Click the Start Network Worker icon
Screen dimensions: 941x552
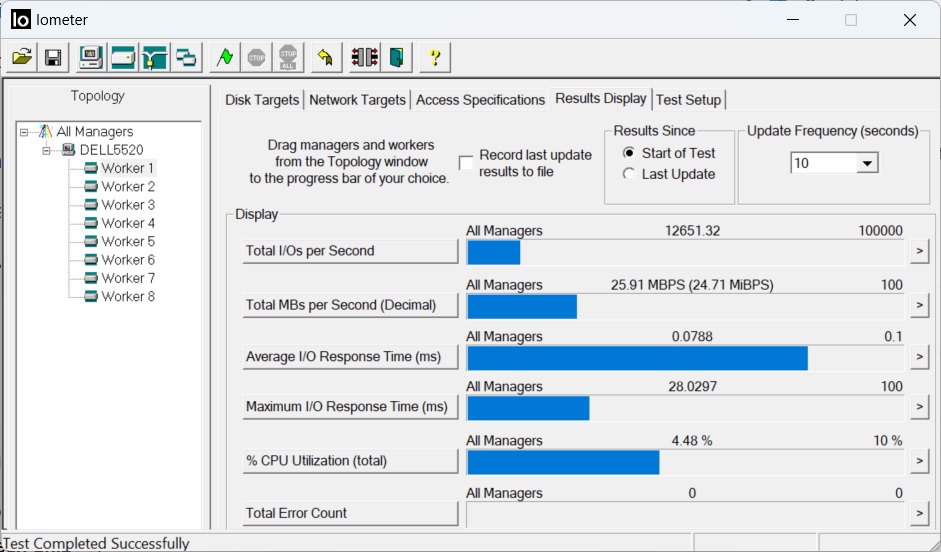154,57
